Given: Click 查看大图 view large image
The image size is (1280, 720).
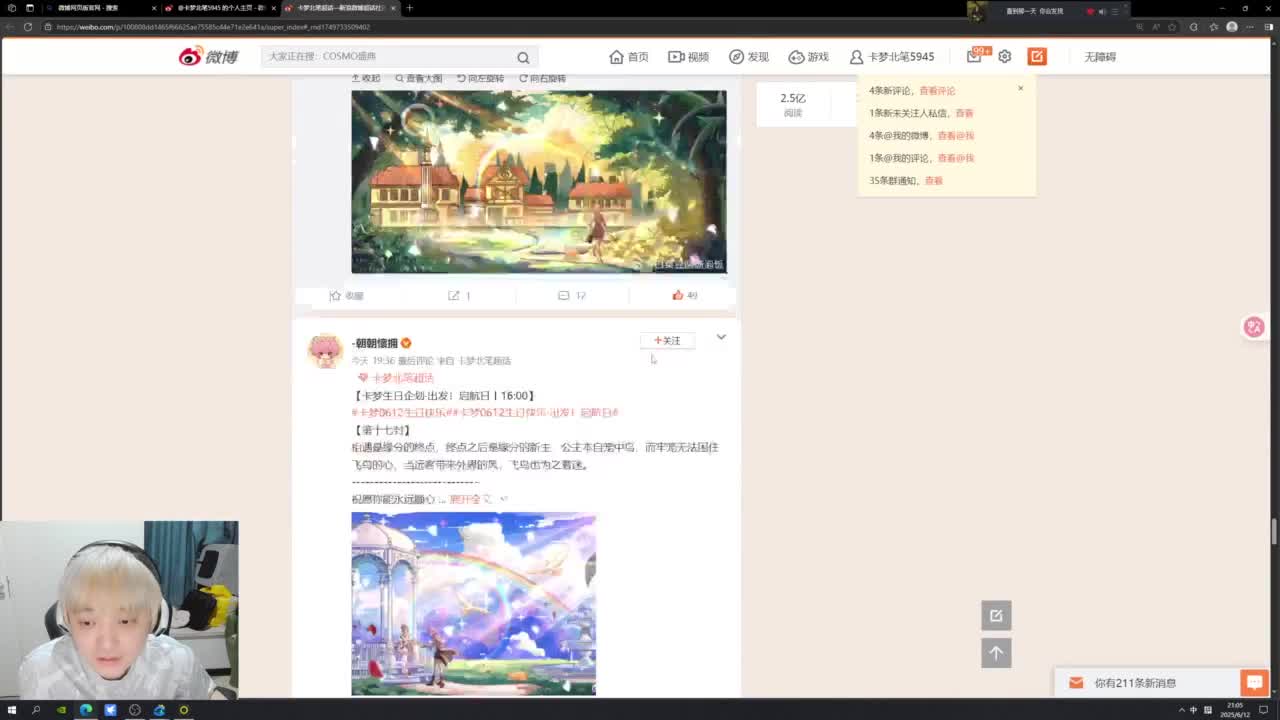Looking at the screenshot, I should 418,78.
